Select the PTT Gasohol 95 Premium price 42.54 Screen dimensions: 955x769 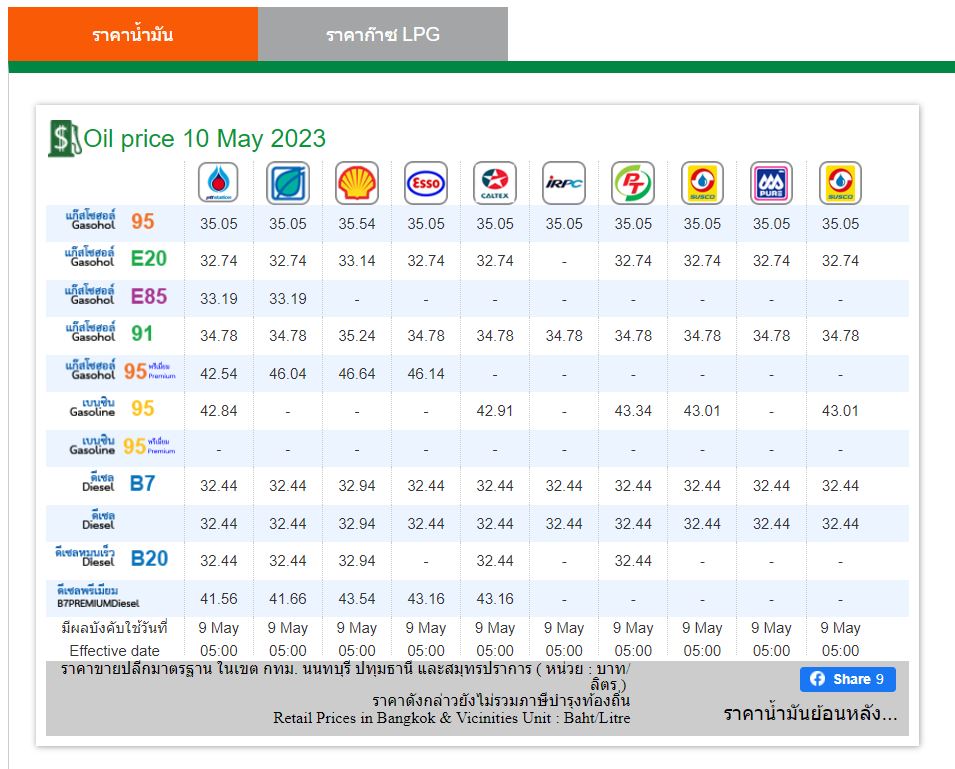(219, 373)
